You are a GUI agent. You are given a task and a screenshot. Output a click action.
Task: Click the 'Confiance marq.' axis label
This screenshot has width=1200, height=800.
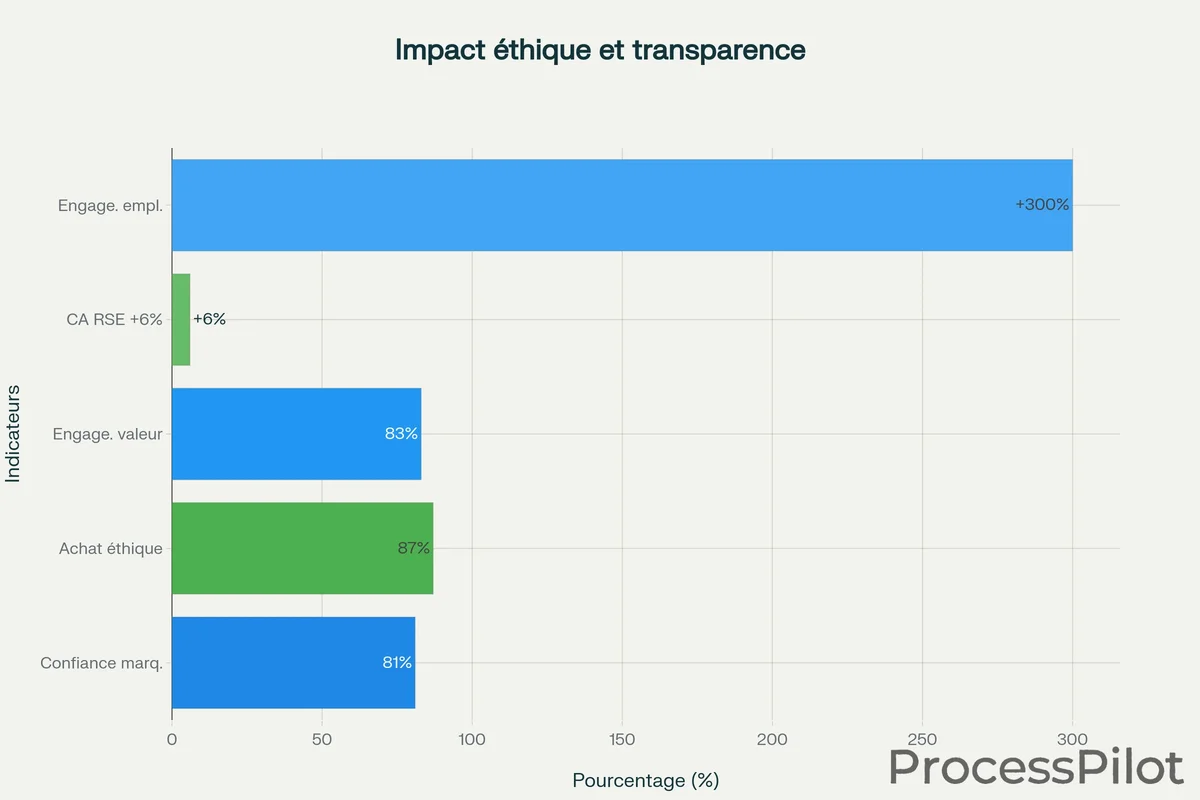(x=101, y=662)
